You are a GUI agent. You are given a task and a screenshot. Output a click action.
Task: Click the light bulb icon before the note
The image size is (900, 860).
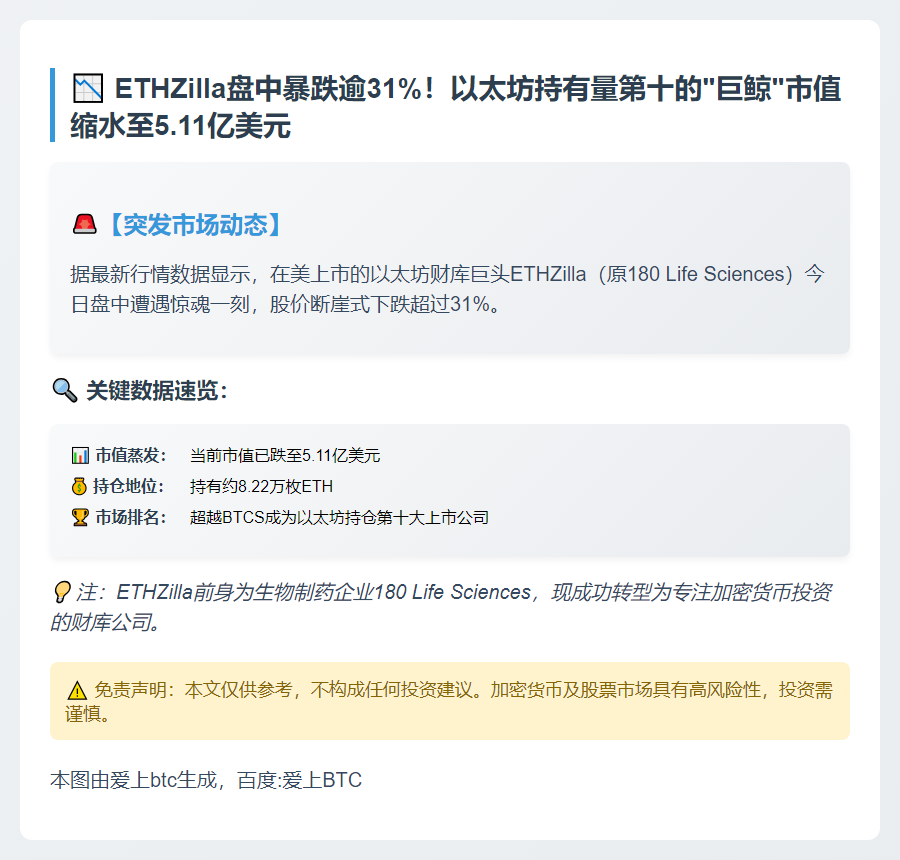61,593
